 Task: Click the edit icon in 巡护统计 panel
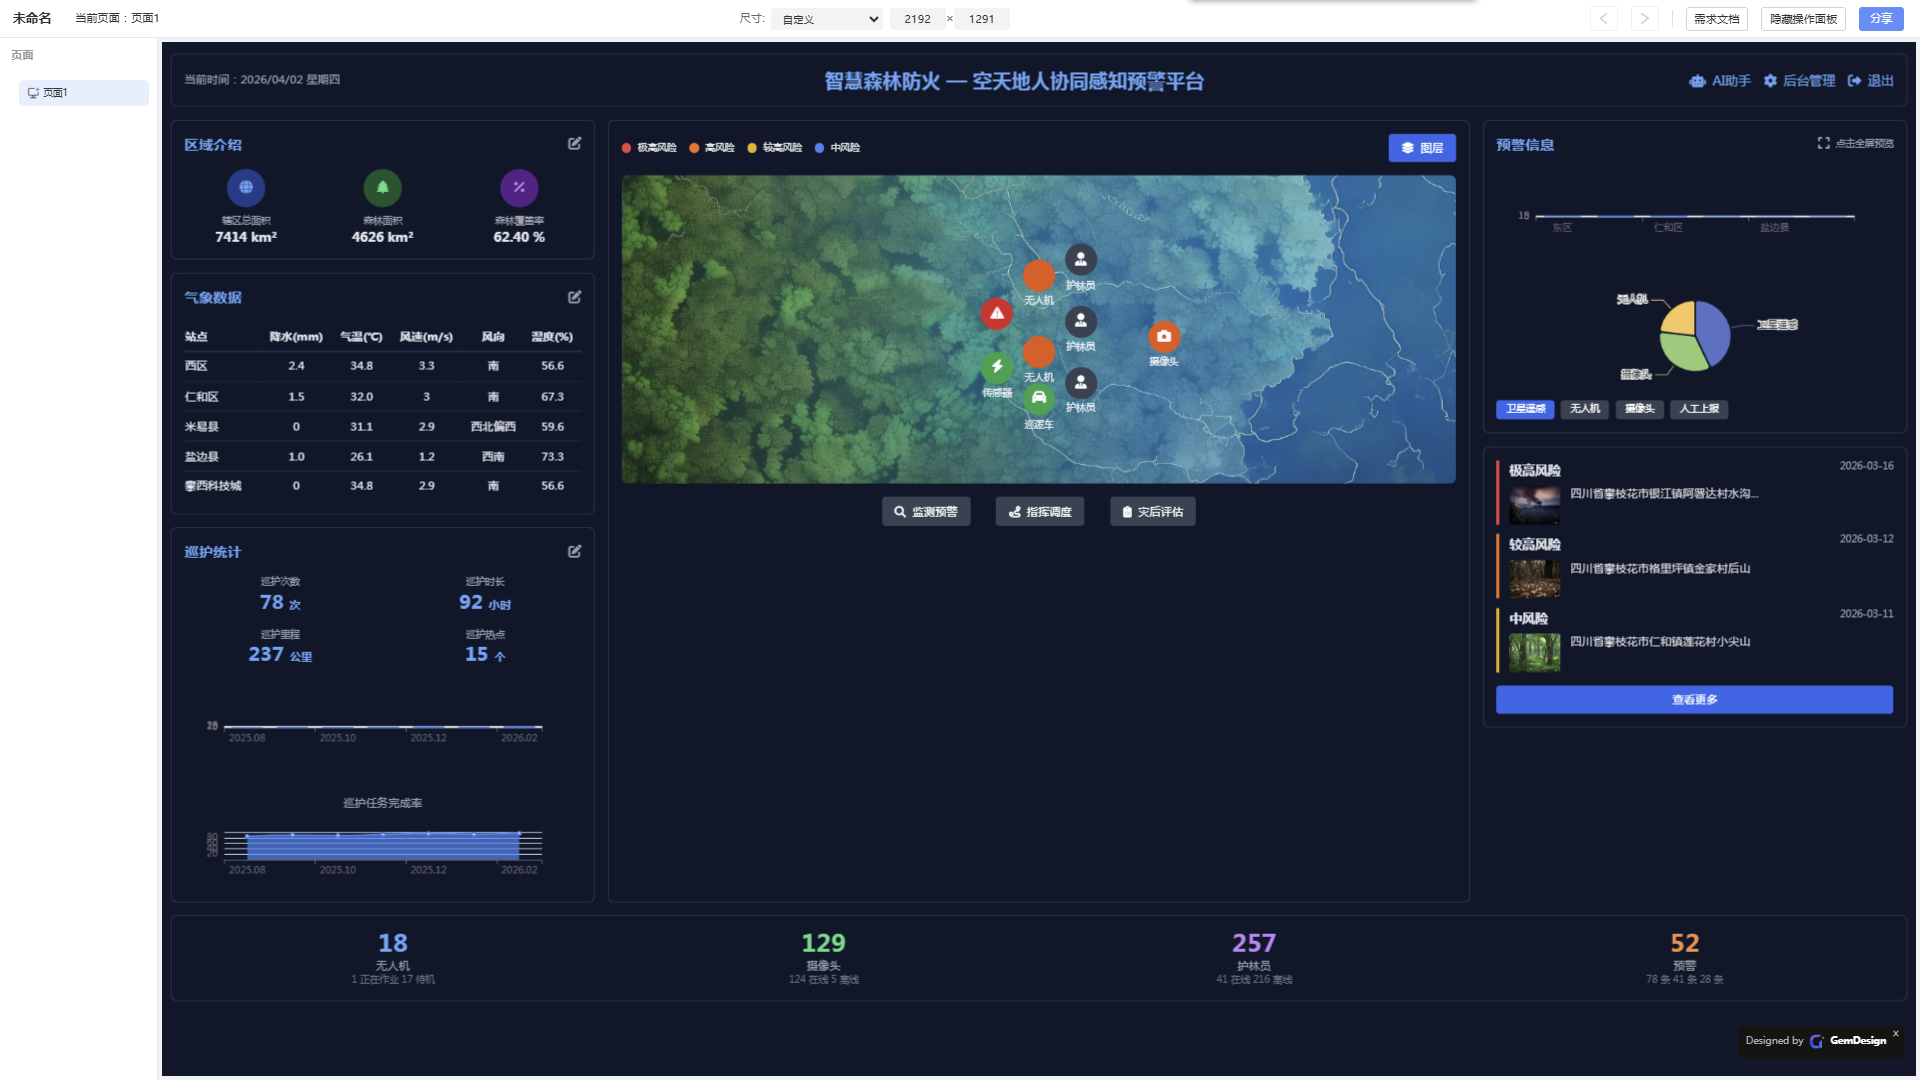click(x=574, y=551)
